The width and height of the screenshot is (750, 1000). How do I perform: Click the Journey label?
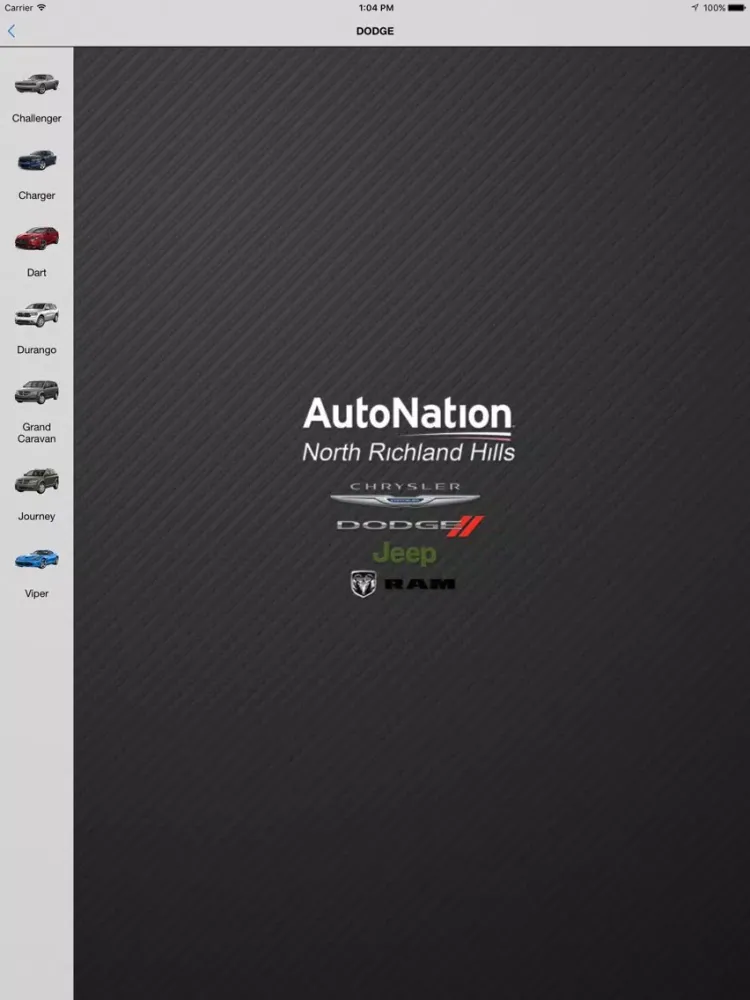click(36, 517)
